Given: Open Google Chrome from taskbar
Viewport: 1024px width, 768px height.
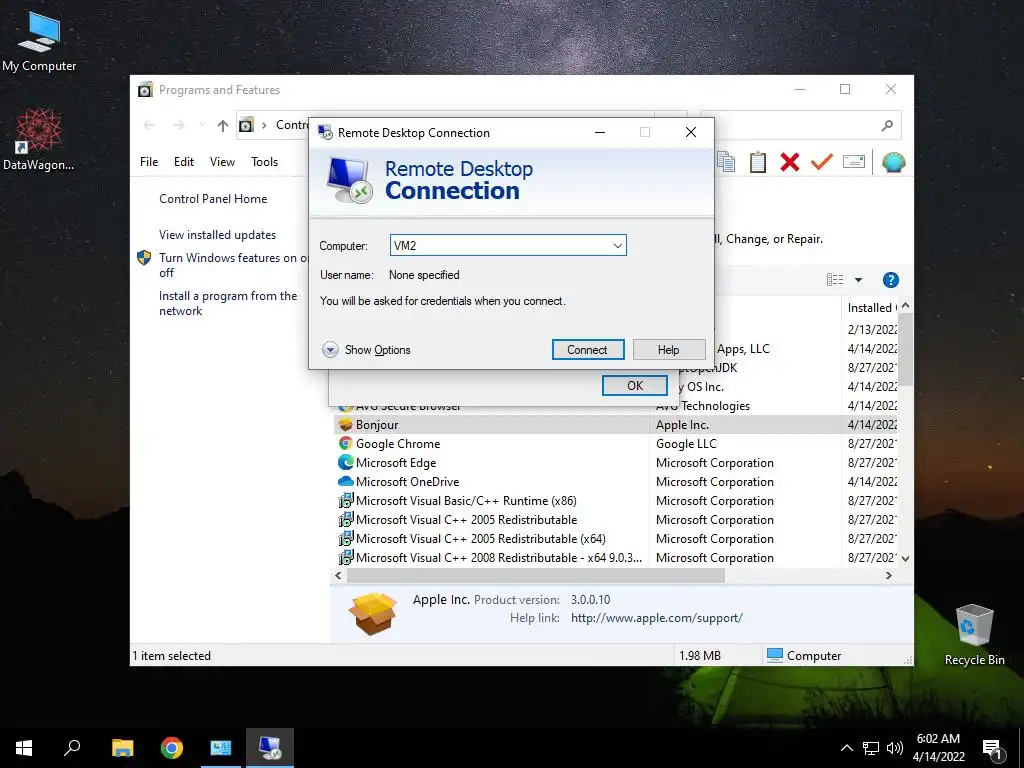Looking at the screenshot, I should pos(172,748).
